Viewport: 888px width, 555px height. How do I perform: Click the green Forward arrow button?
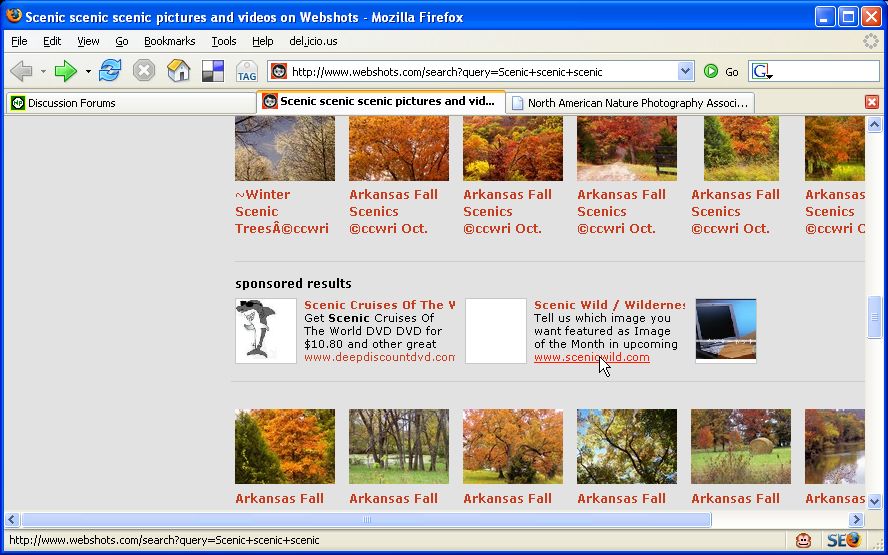click(x=66, y=71)
